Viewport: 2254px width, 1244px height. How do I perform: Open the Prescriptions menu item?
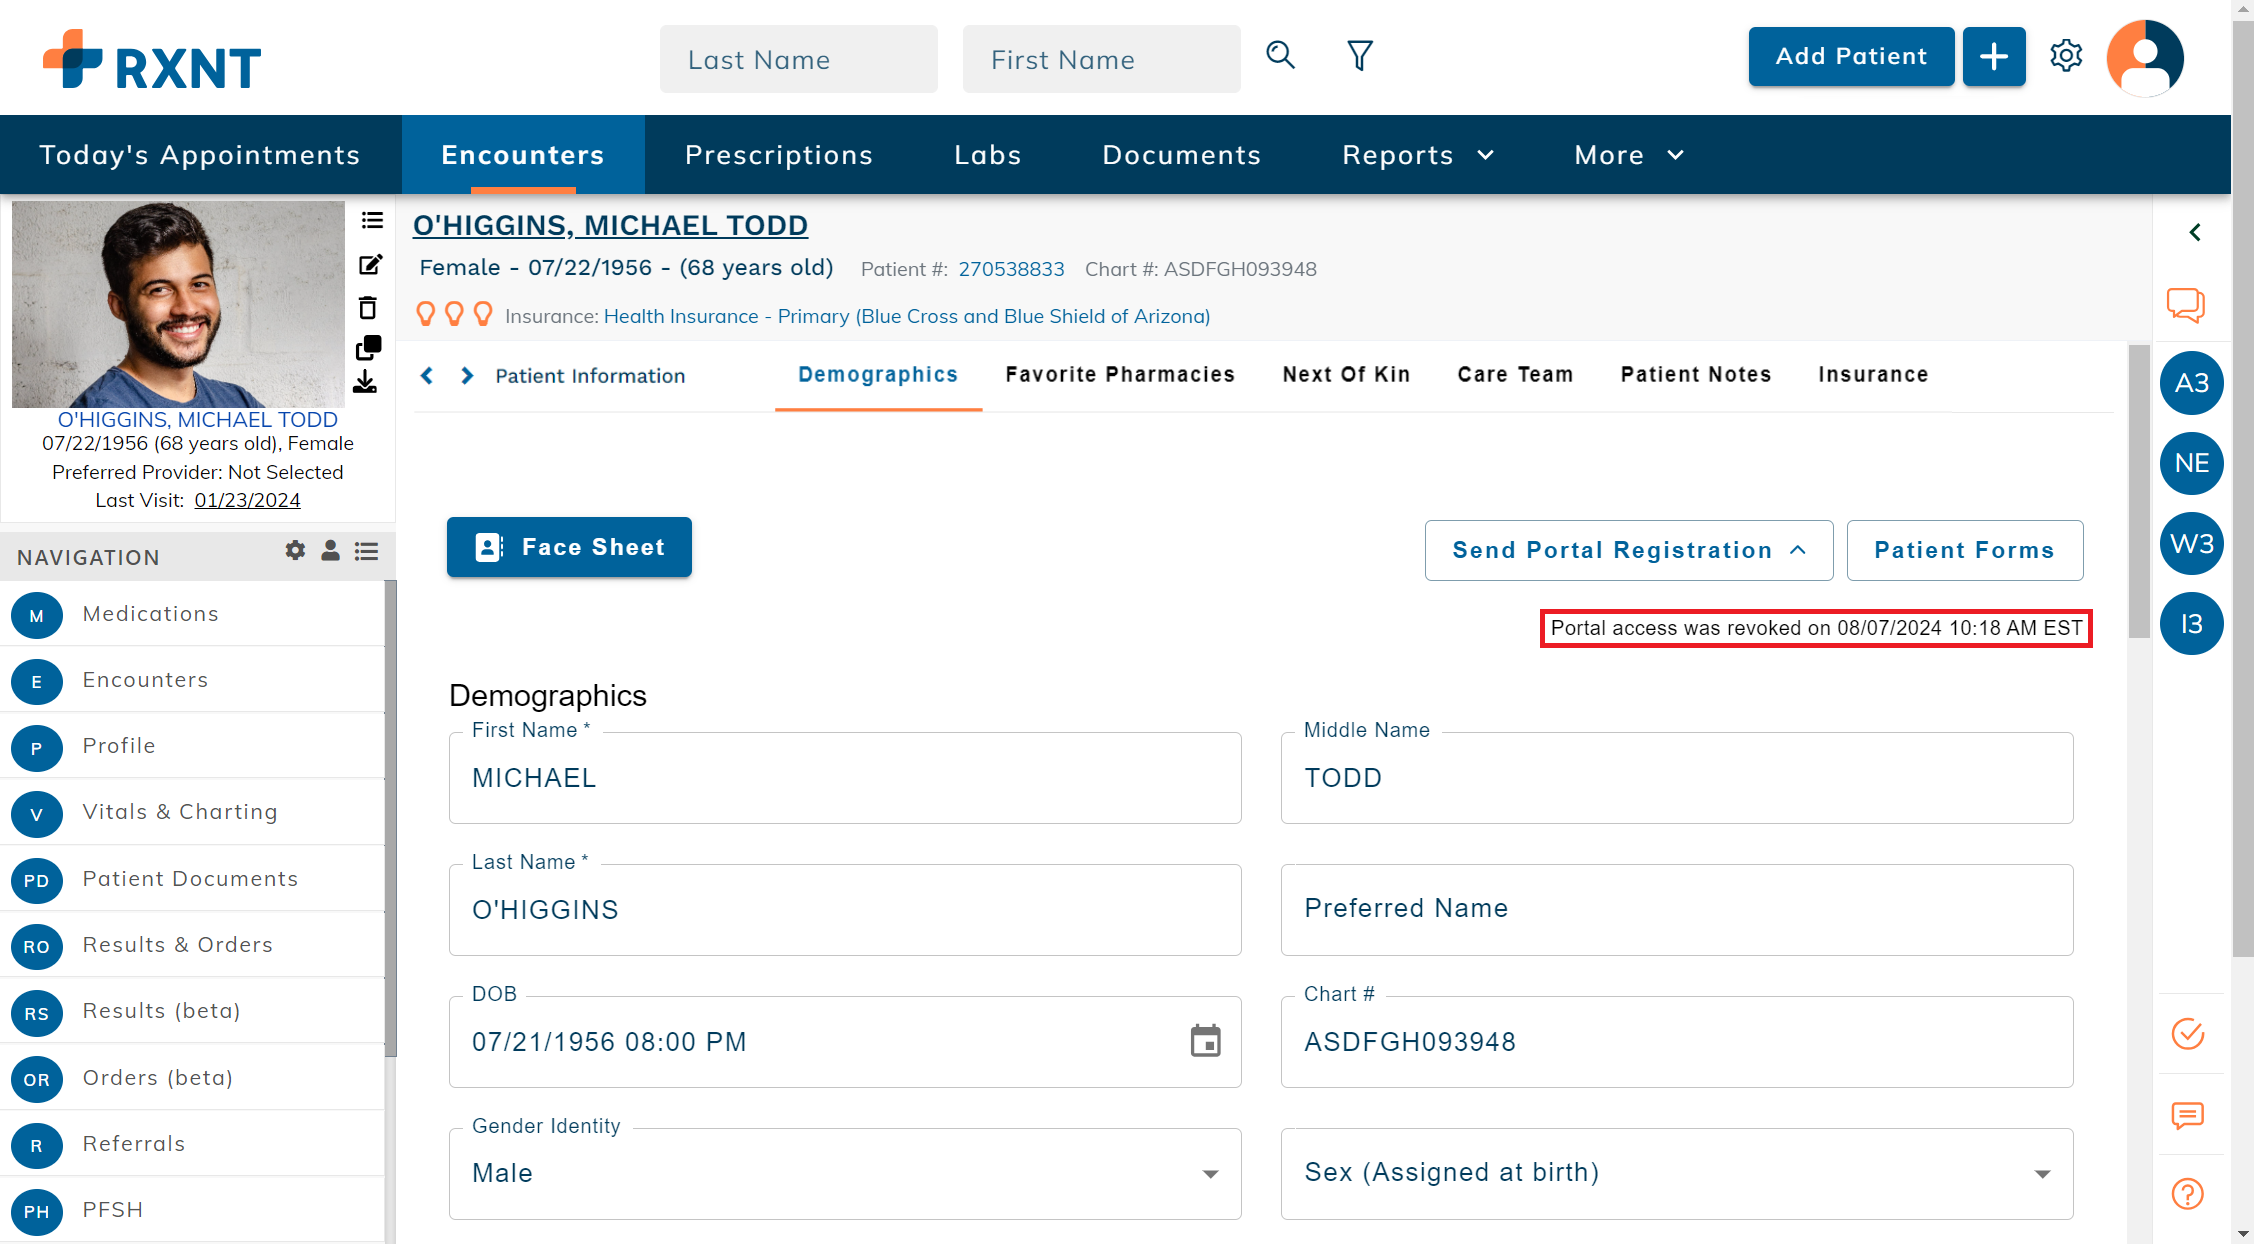[778, 155]
